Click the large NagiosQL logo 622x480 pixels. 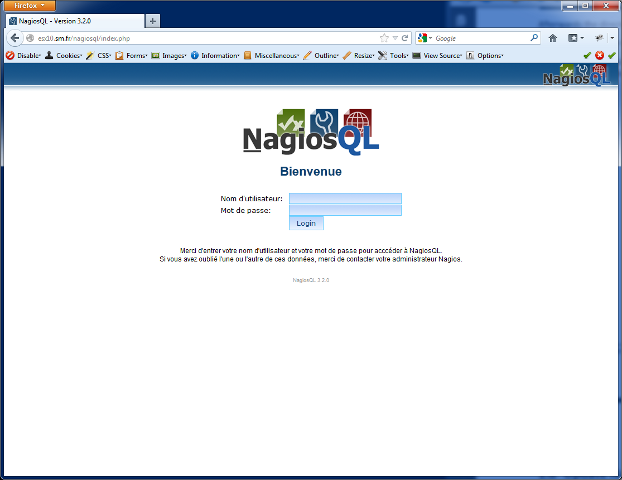click(x=311, y=132)
